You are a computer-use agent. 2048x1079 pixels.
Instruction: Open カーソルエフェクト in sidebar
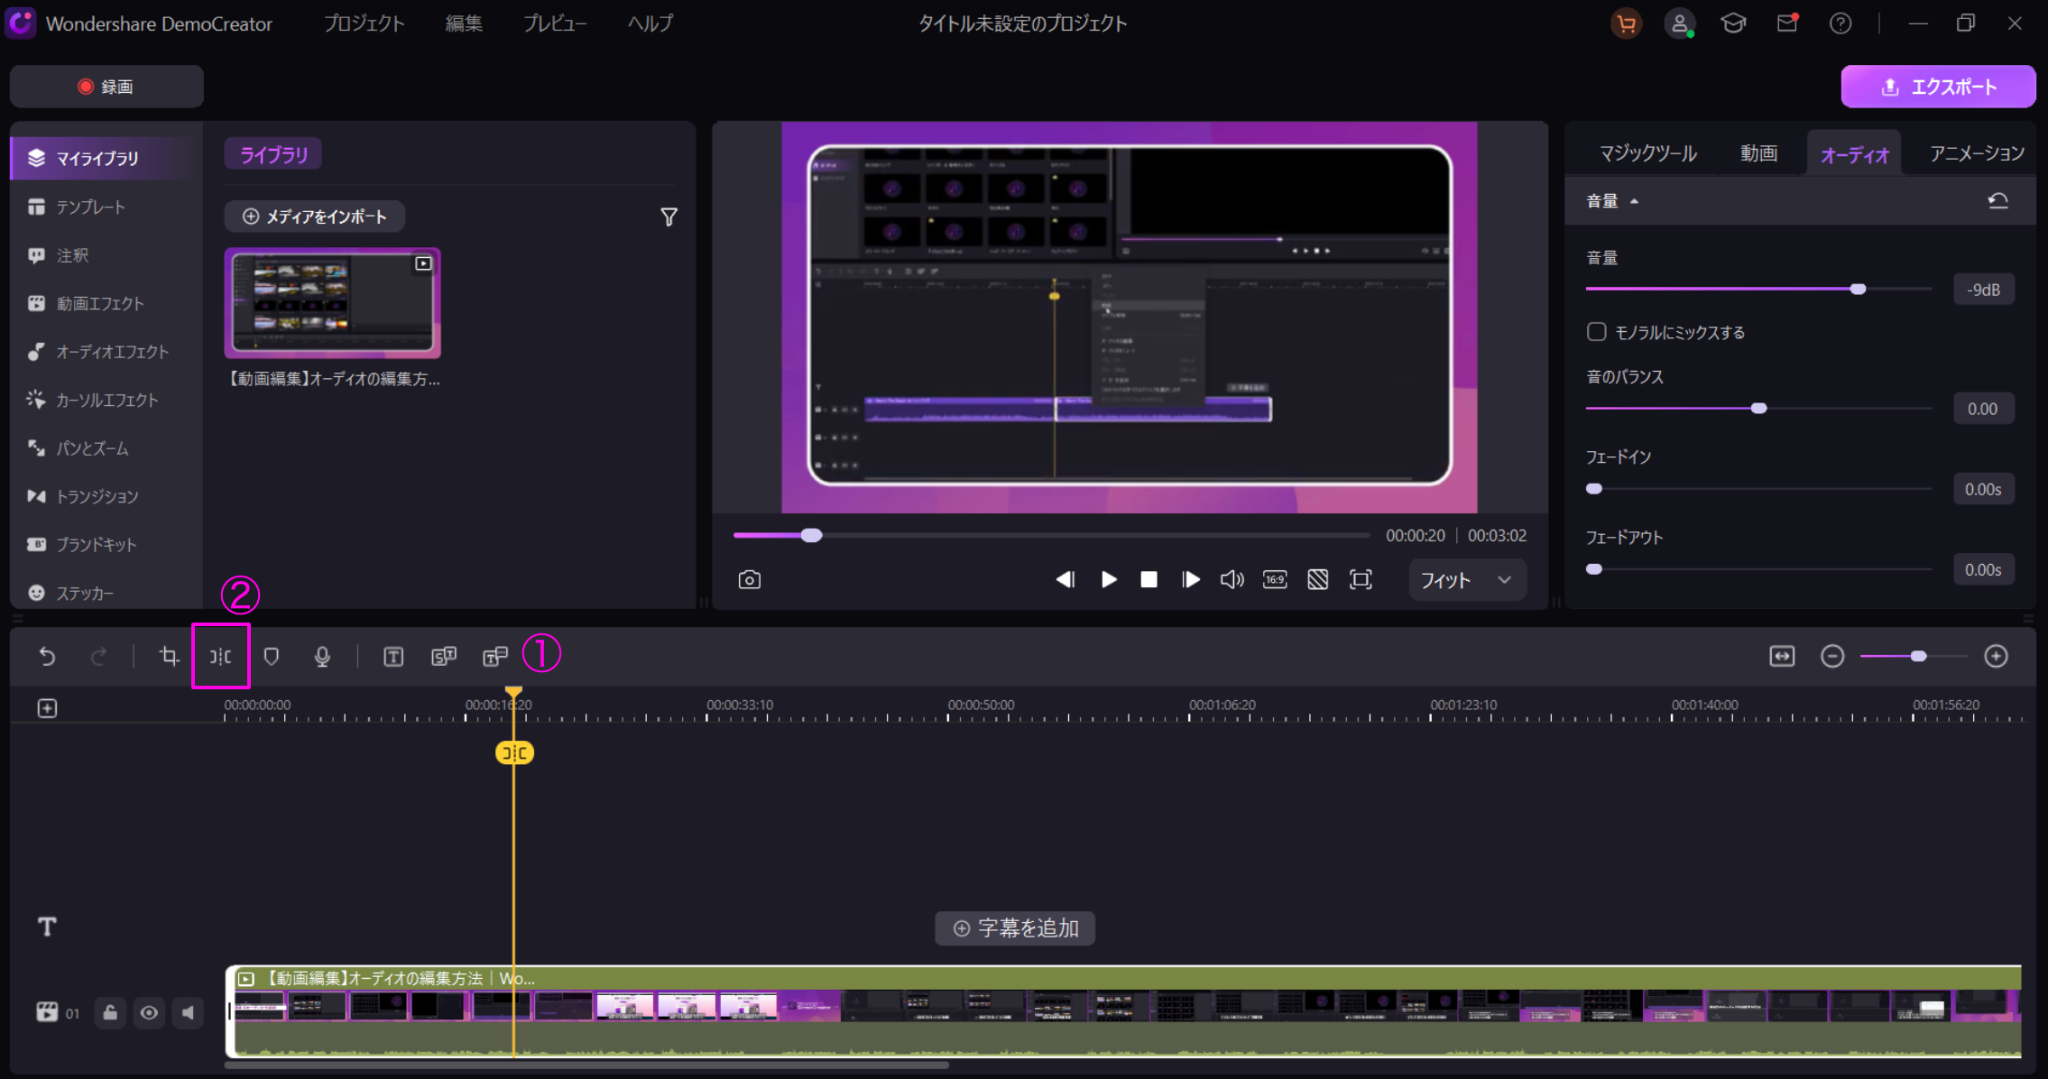(x=106, y=400)
